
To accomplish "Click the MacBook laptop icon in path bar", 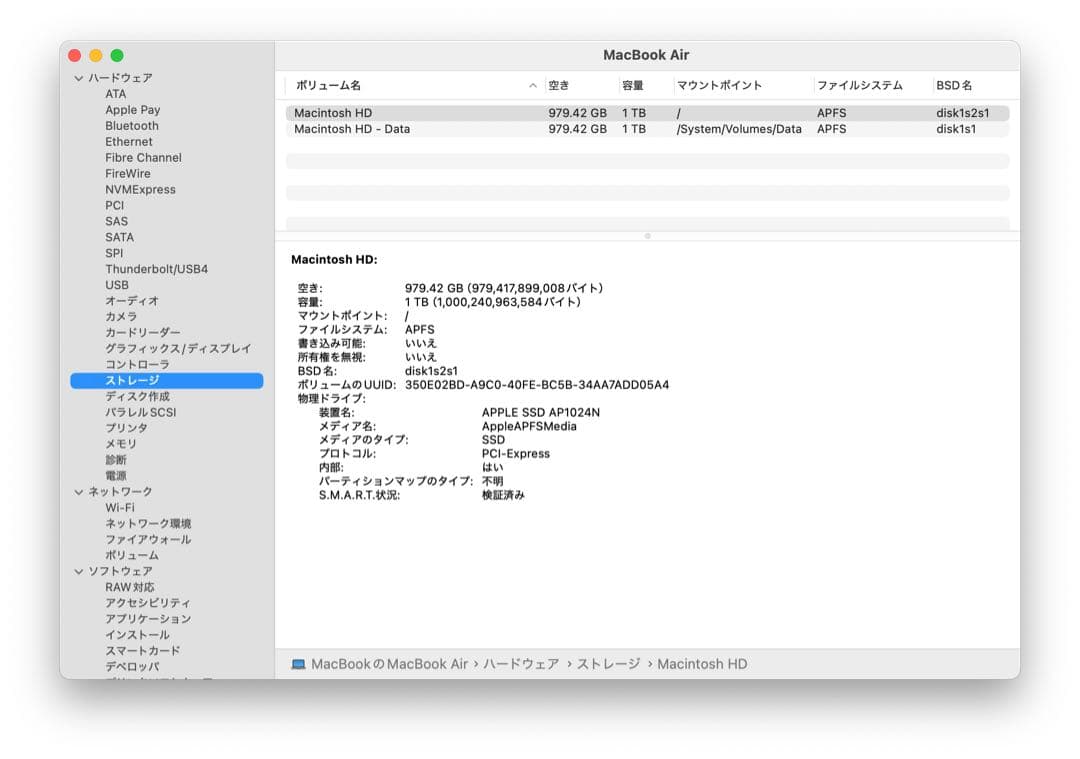I will tap(298, 665).
